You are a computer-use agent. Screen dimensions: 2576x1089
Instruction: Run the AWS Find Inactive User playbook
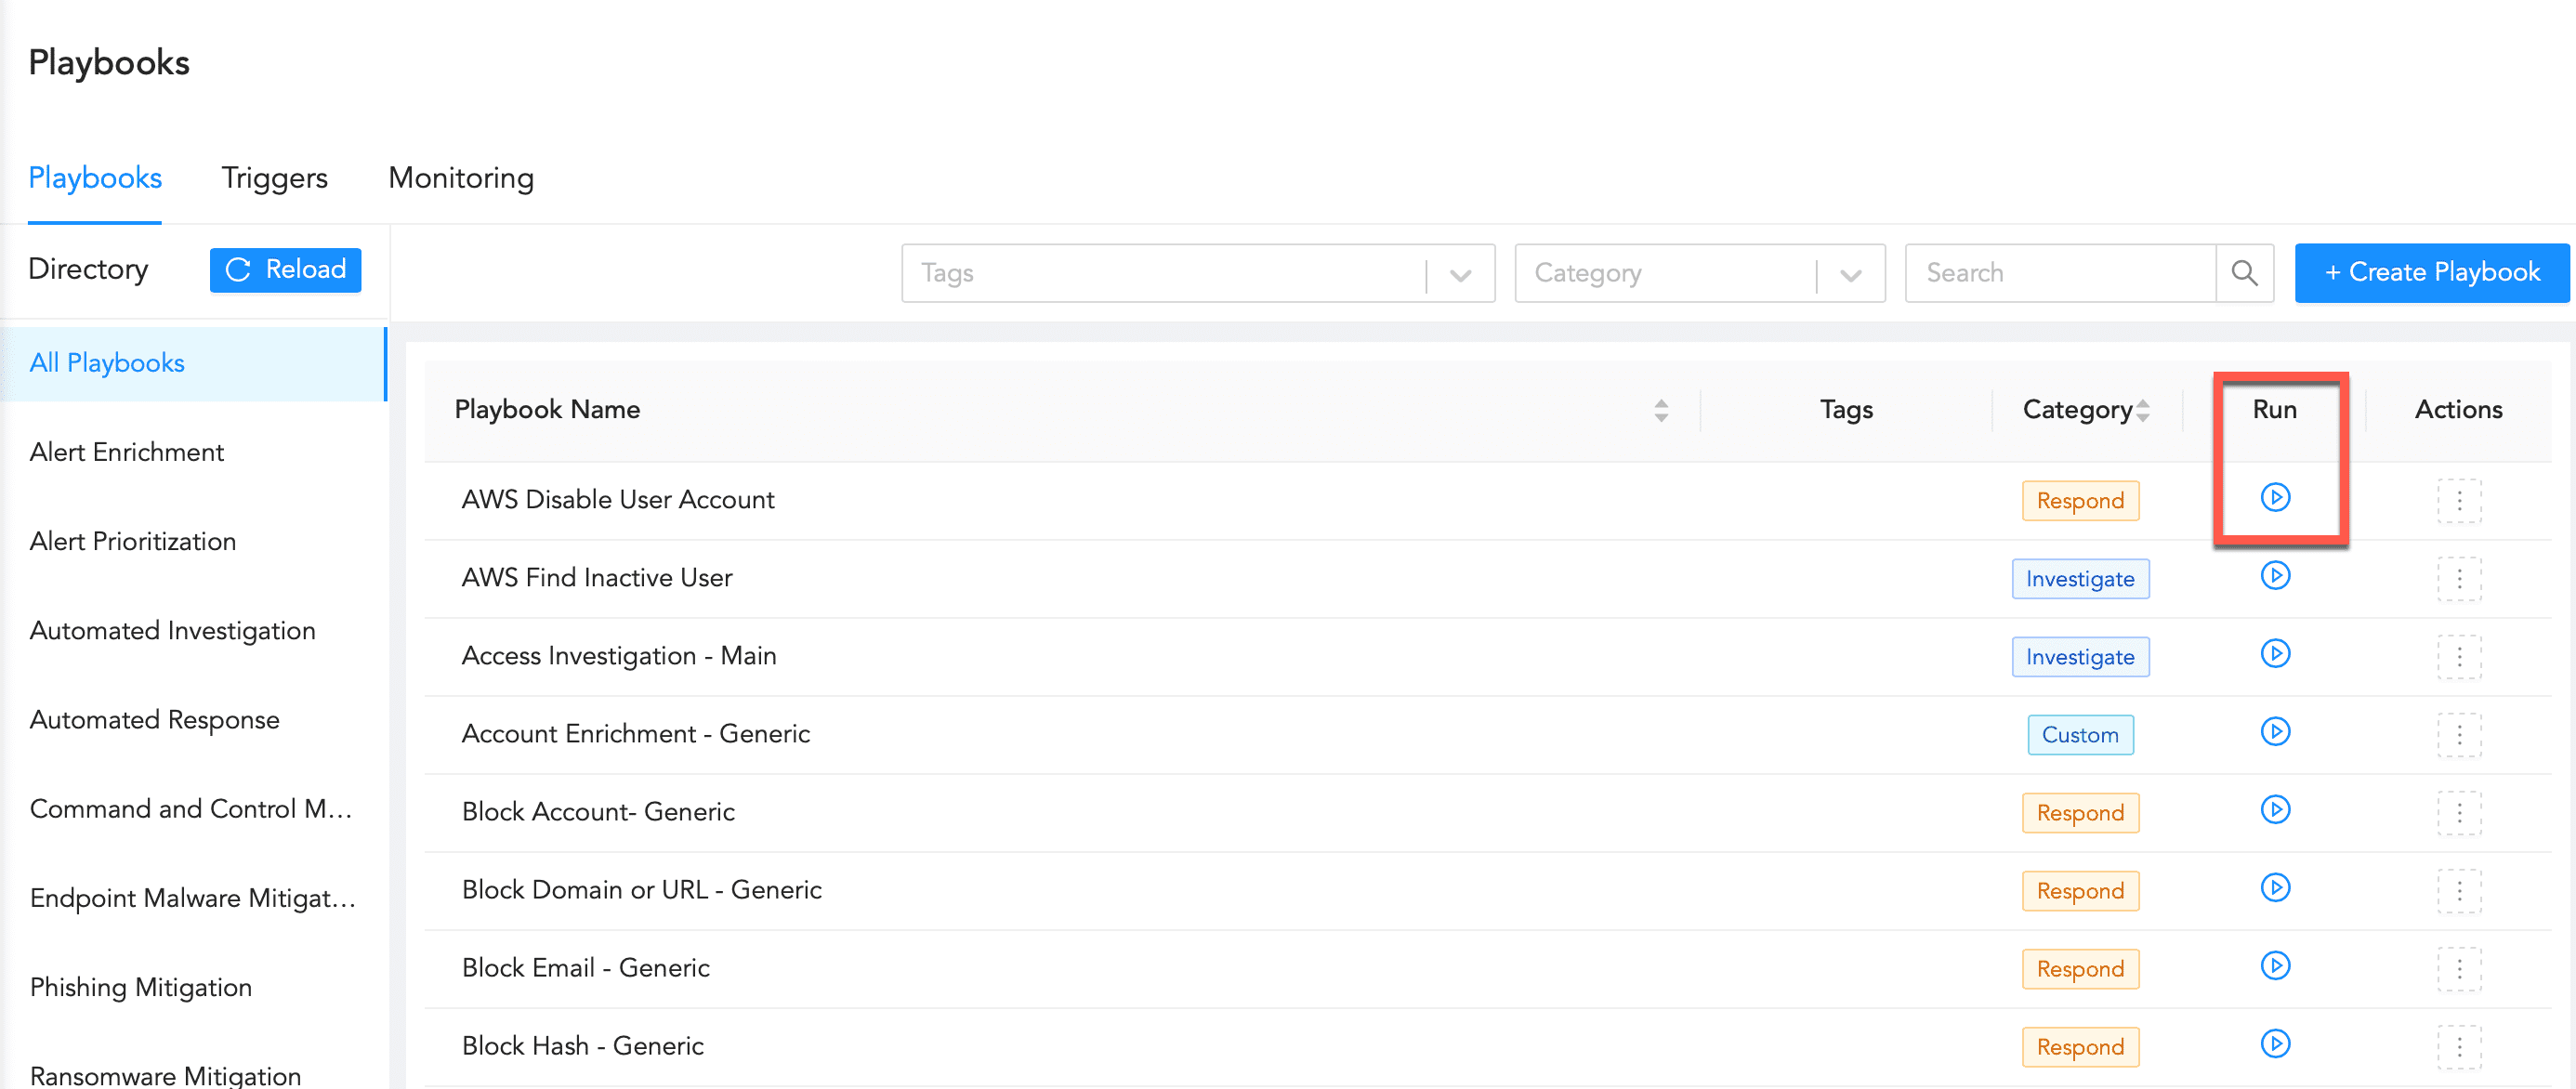tap(2275, 576)
